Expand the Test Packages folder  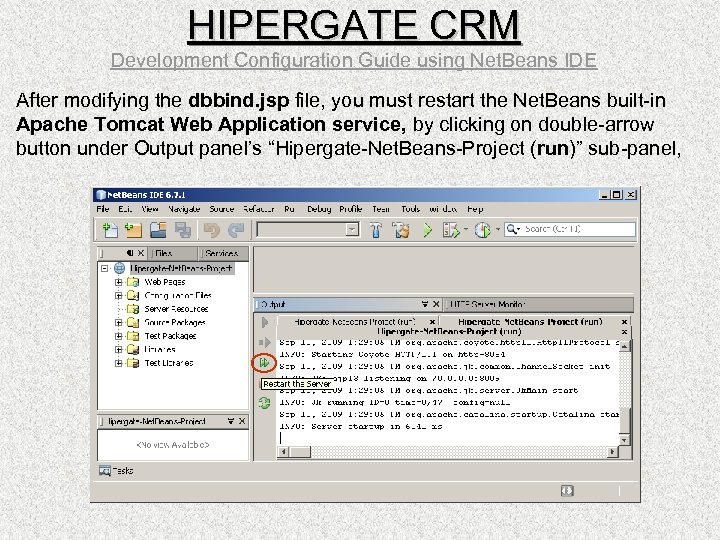coord(118,336)
